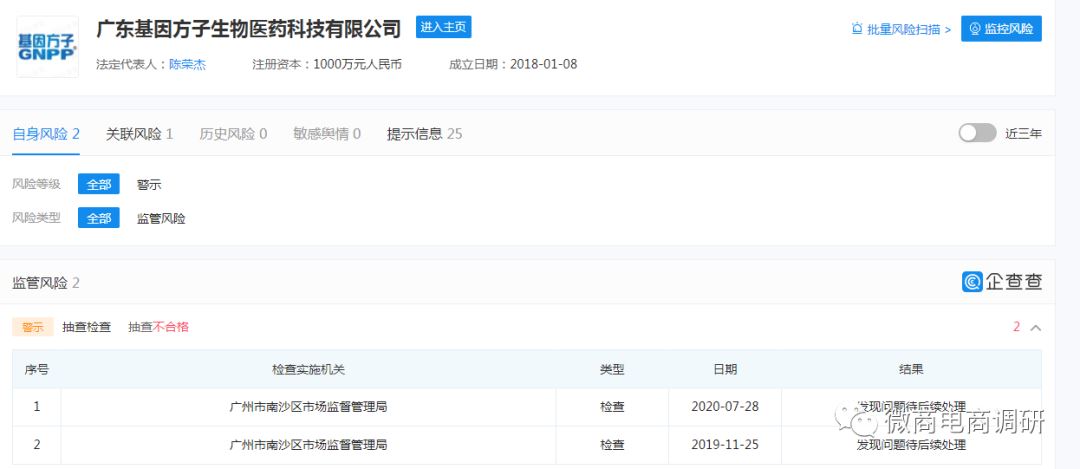
Task: Click the 结果 column header
Action: click(911, 370)
